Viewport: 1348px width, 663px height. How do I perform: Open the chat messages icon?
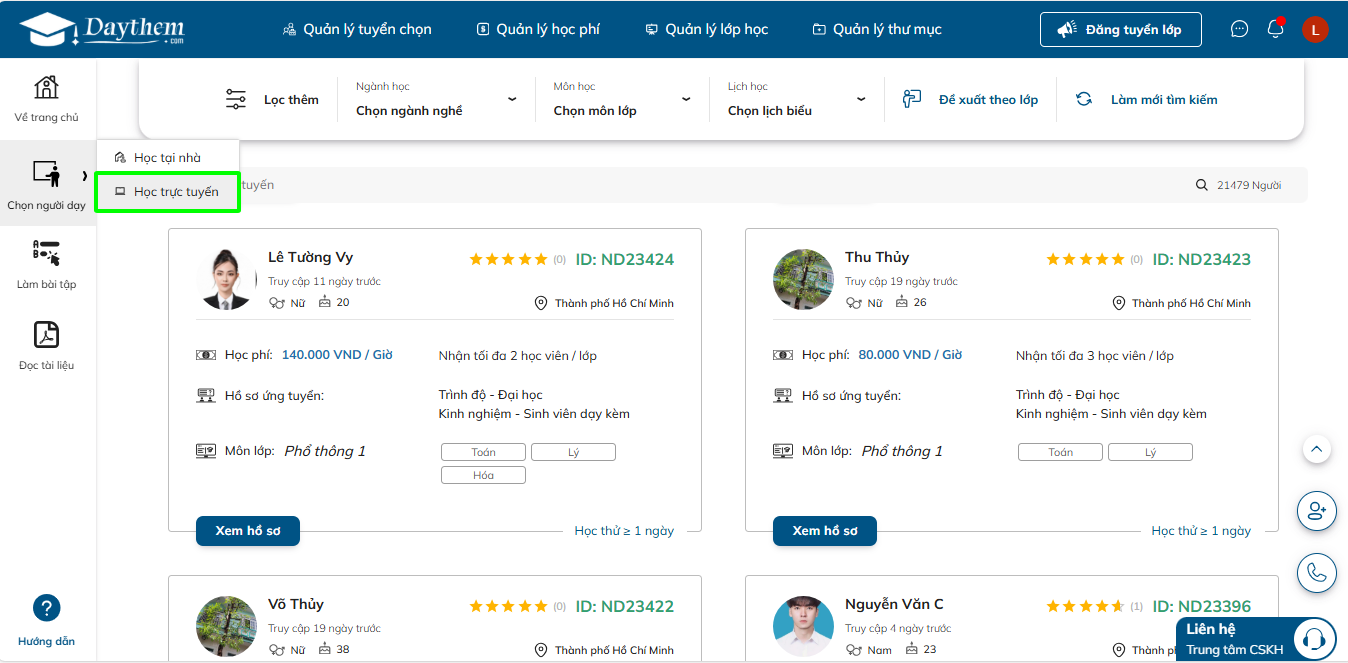pyautogui.click(x=1239, y=29)
